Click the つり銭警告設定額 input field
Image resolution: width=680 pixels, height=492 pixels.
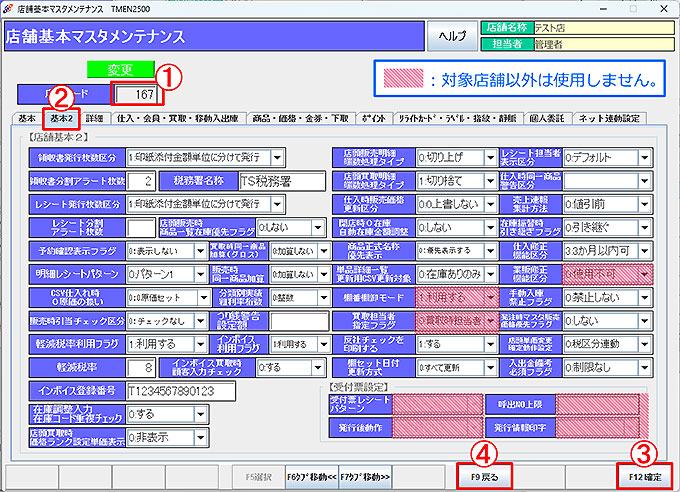299,321
